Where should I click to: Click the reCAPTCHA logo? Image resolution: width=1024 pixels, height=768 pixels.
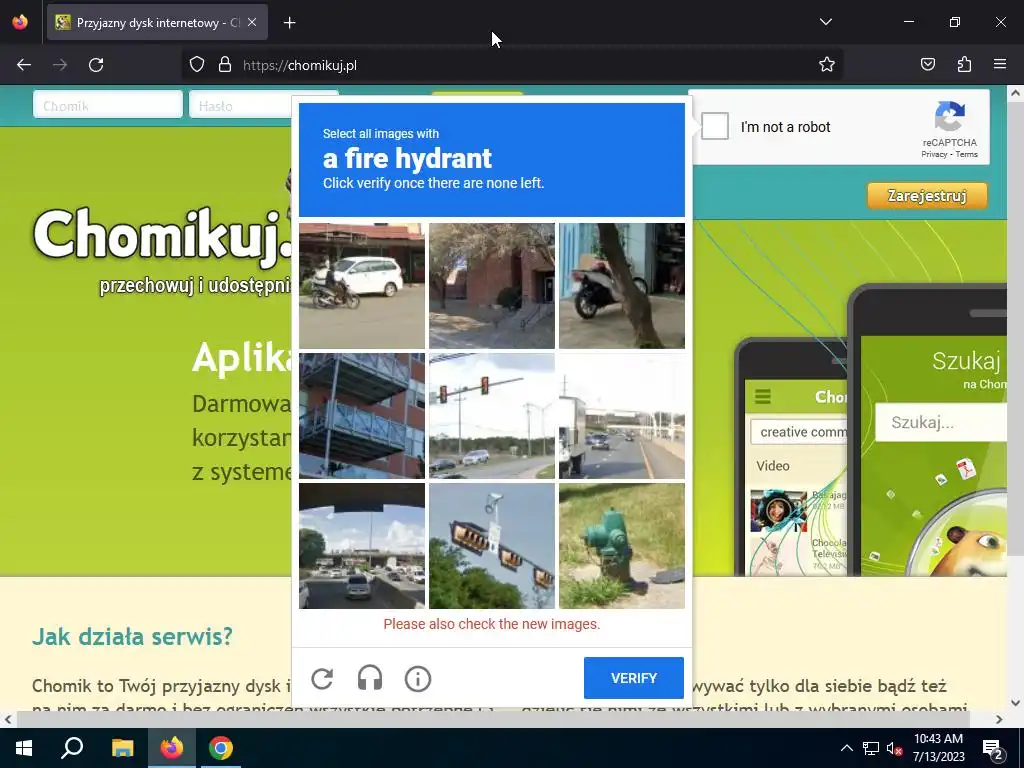950,116
